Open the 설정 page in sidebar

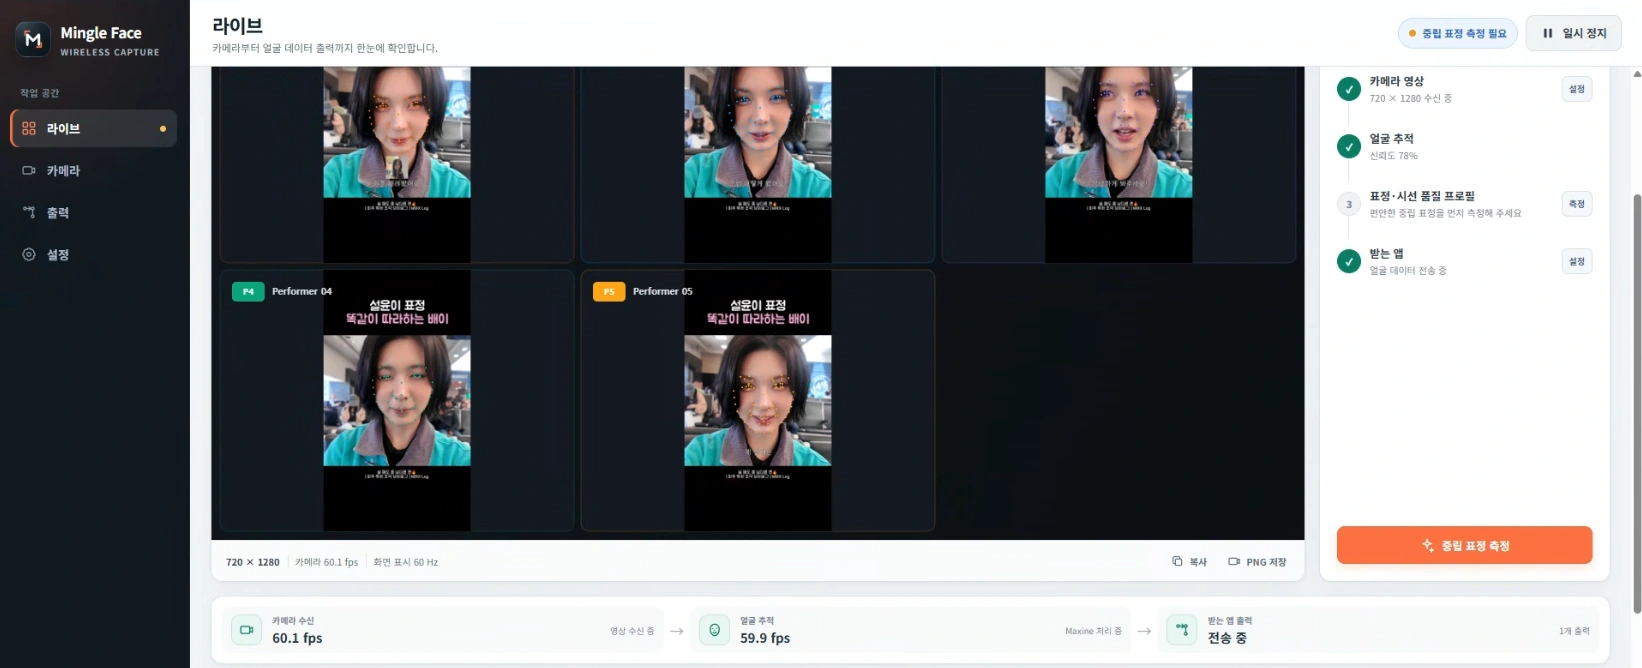pos(94,254)
